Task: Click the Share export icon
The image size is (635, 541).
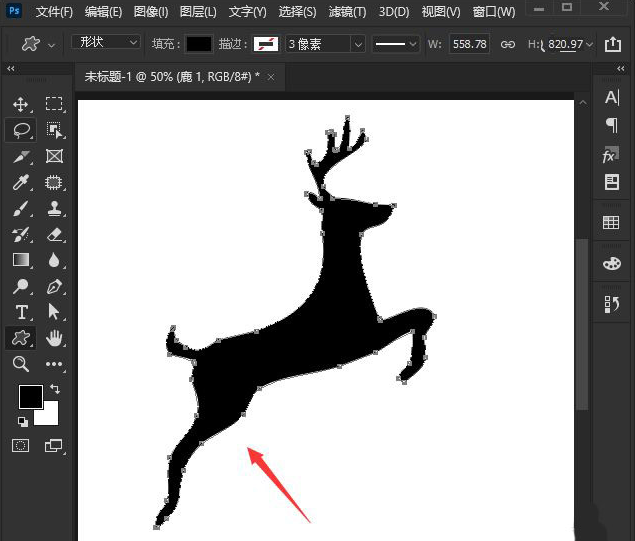Action: coord(613,44)
